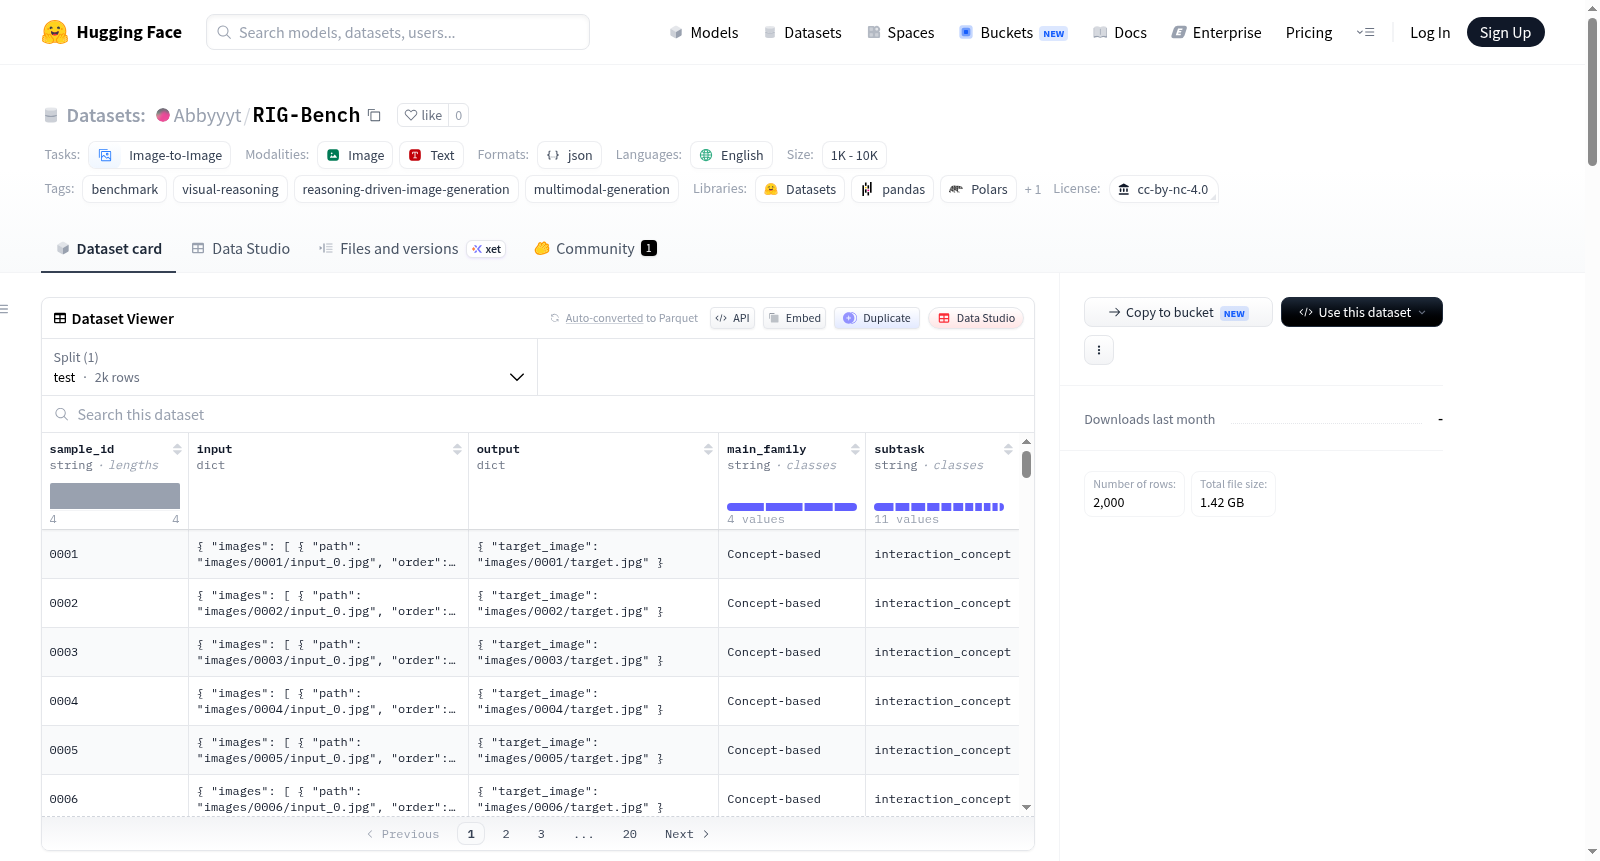The image size is (1600, 861).
Task: Click the multimodal-generation tag
Action: click(x=602, y=189)
